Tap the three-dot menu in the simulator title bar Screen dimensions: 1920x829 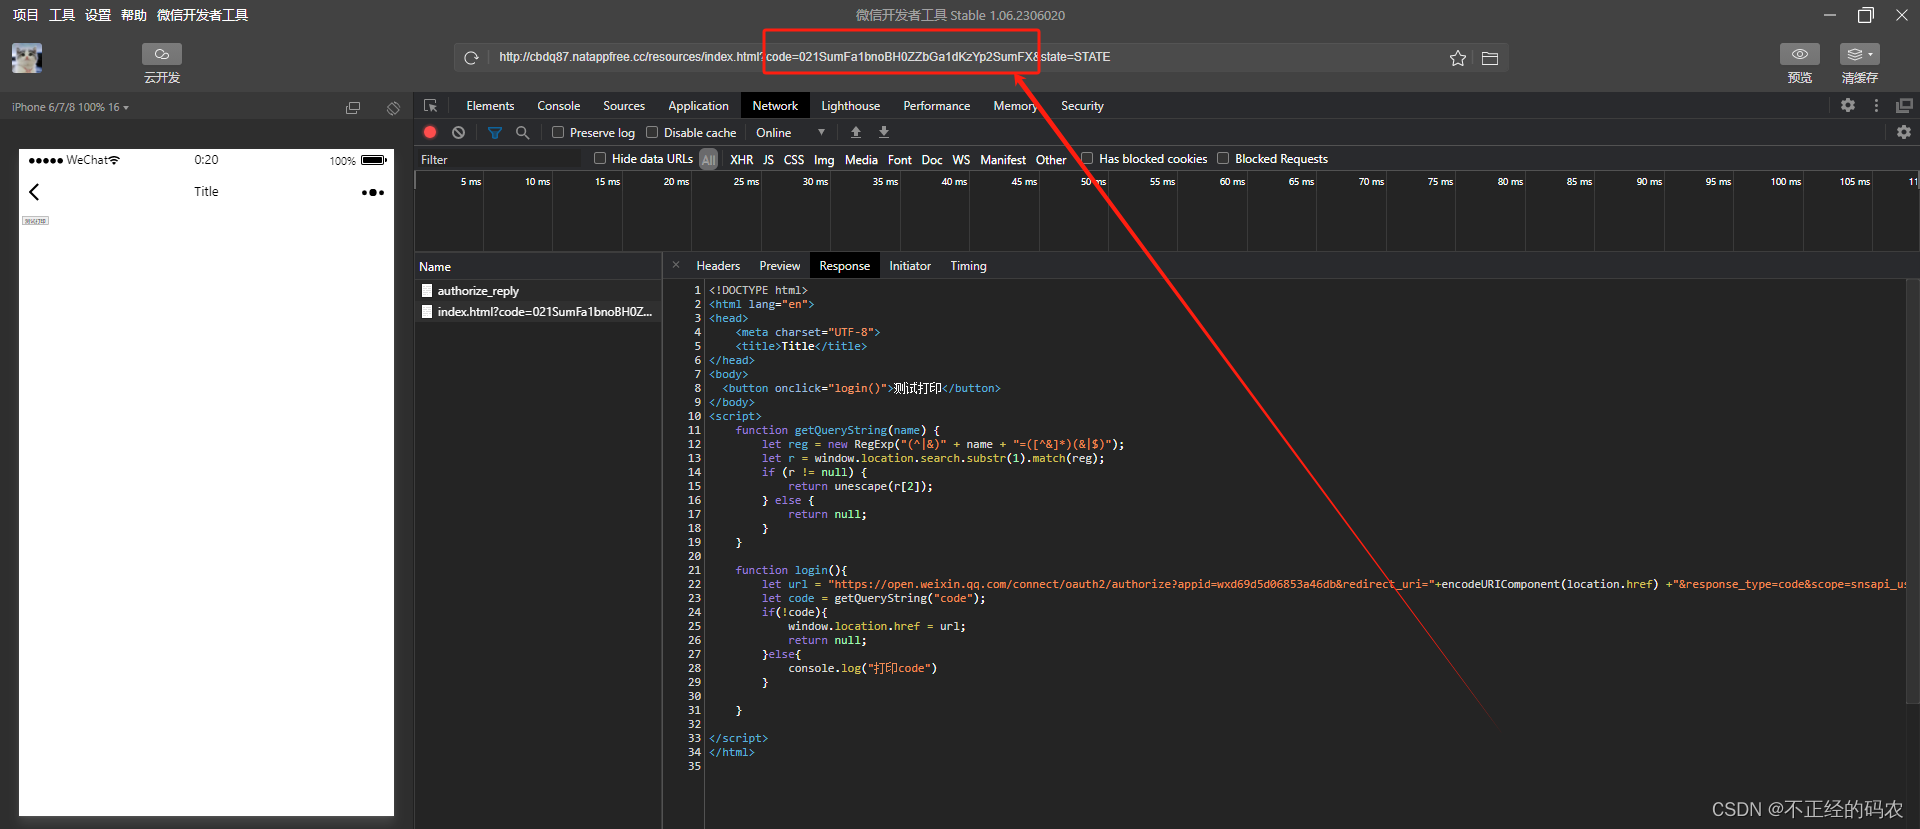[x=373, y=192]
